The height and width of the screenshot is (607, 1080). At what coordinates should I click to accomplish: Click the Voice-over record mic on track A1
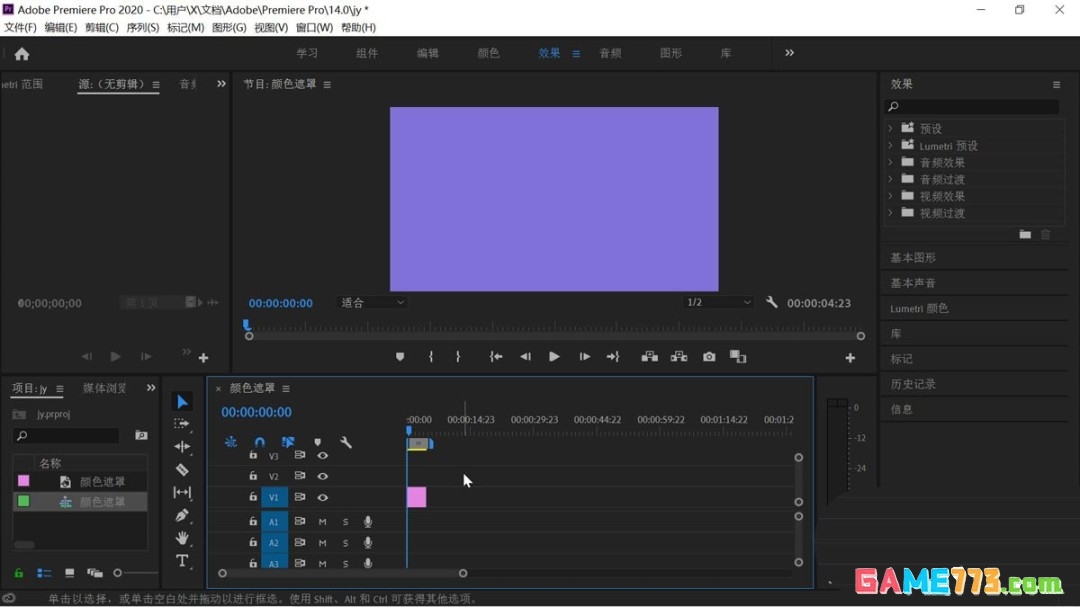(x=368, y=521)
